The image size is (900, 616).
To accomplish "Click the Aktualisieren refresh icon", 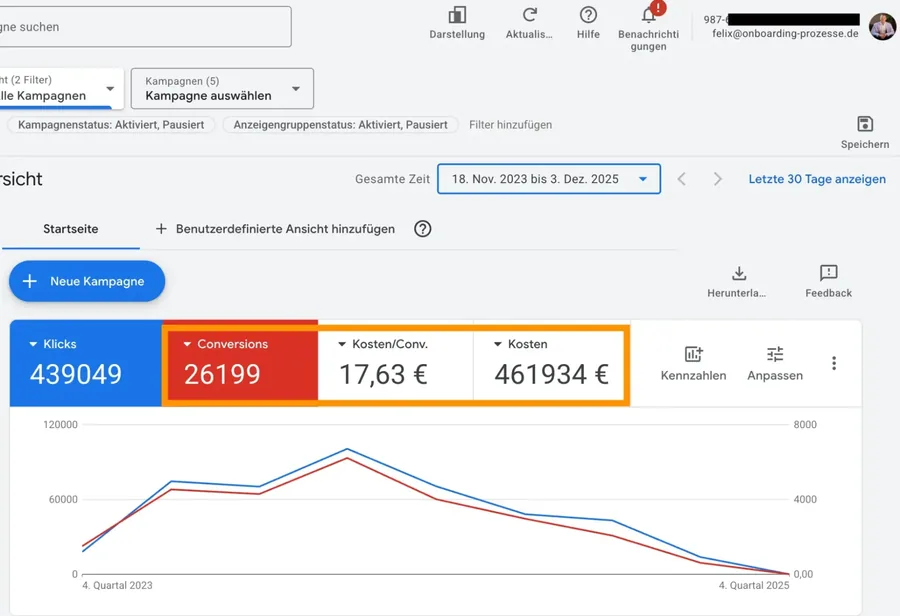I will point(529,15).
